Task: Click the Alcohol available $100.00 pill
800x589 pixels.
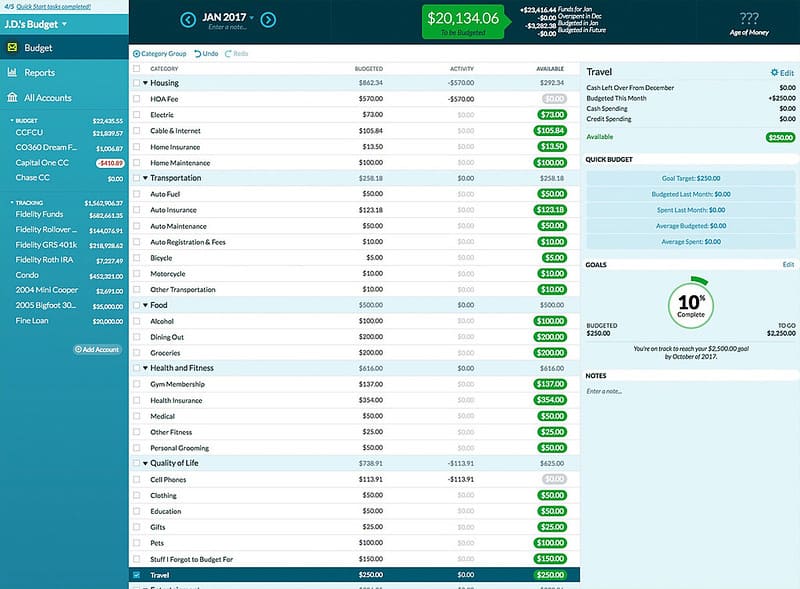Action: pyautogui.click(x=550, y=321)
